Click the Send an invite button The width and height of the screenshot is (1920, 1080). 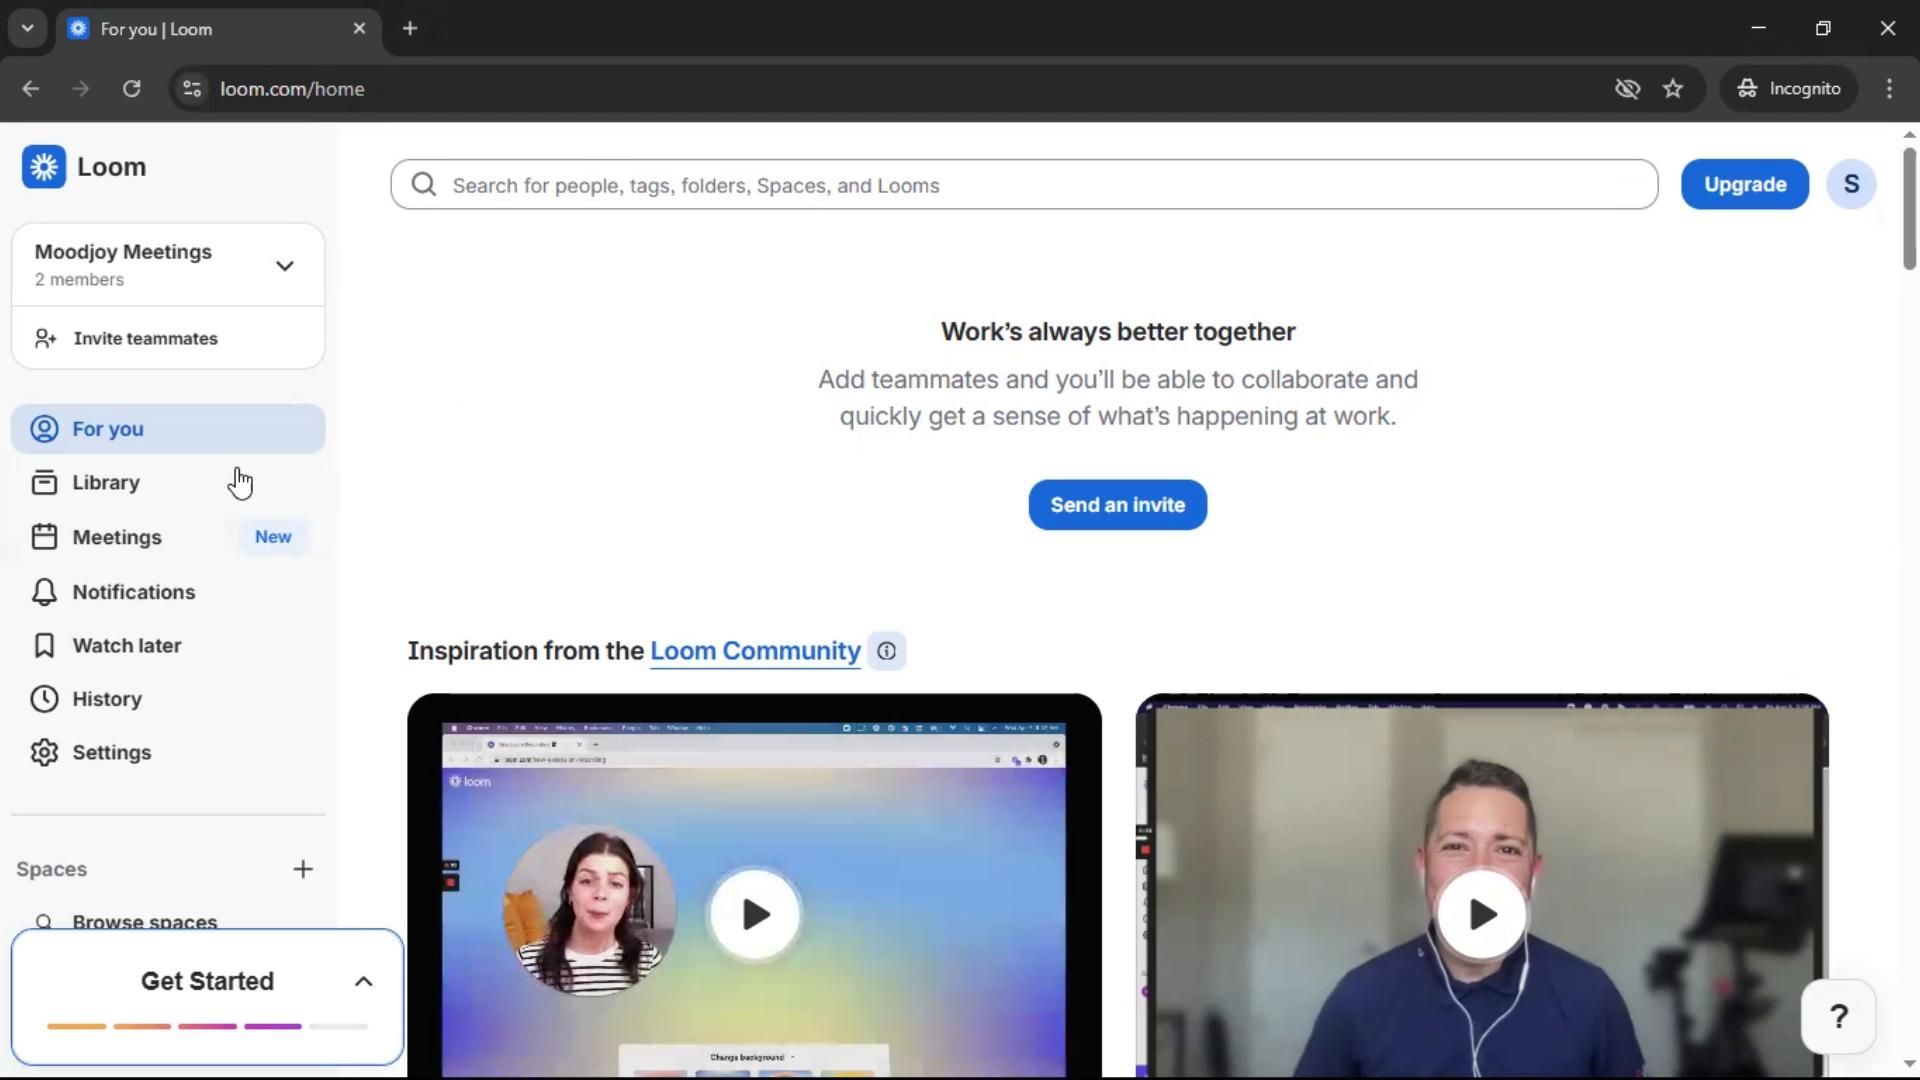pos(1117,505)
